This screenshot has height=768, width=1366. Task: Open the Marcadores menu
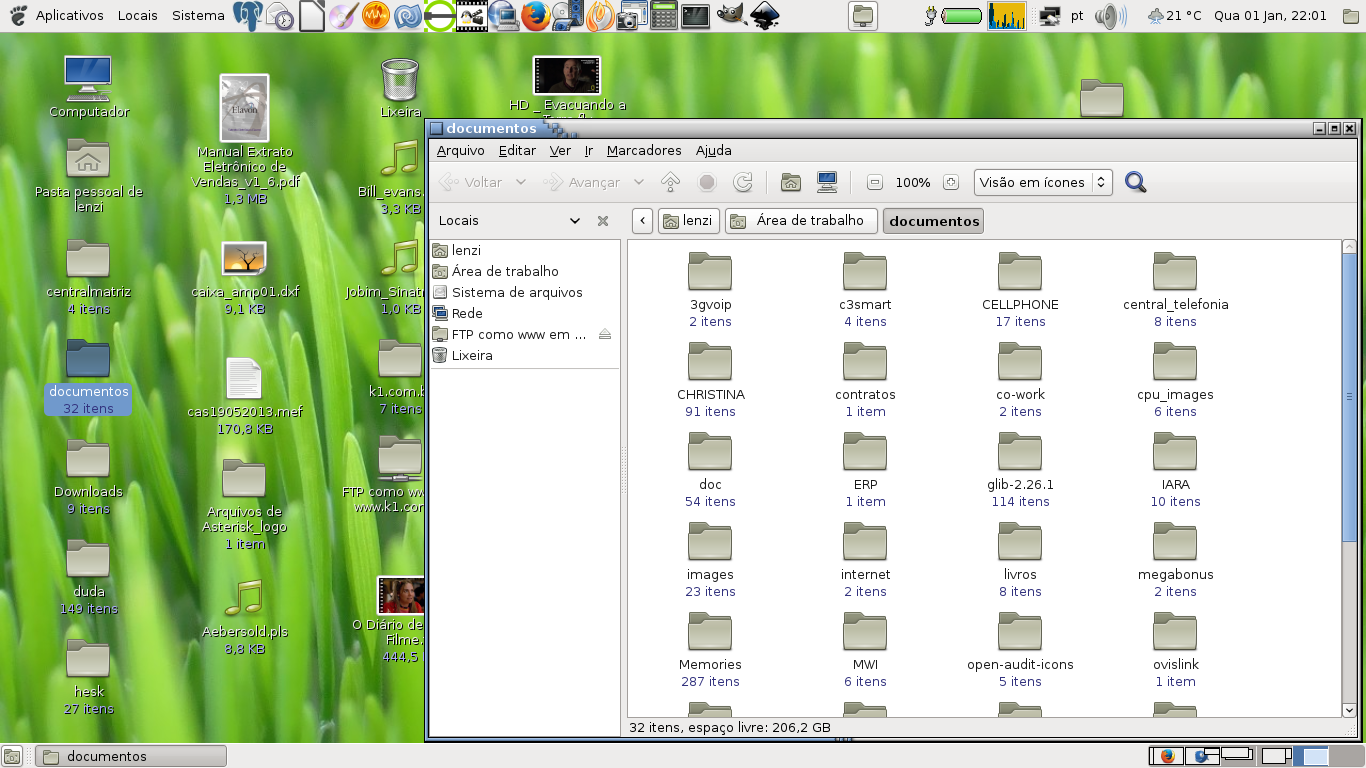pyautogui.click(x=644, y=150)
